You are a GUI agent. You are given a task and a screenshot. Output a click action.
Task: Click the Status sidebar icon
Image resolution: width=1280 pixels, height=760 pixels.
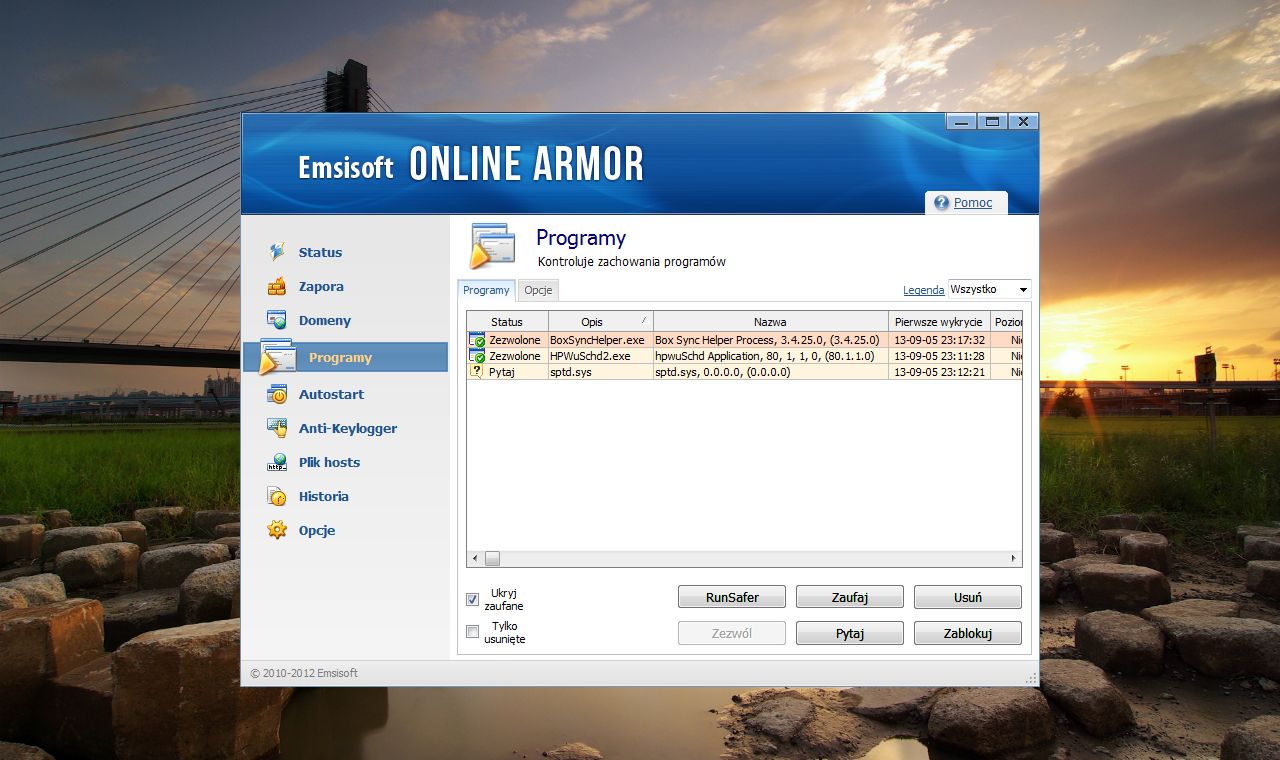tap(277, 252)
